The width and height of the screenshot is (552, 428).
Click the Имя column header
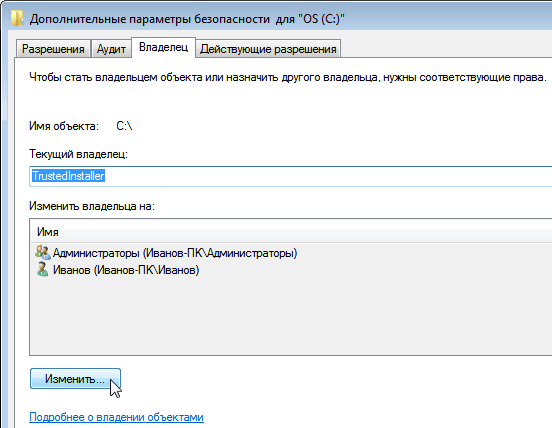click(291, 232)
